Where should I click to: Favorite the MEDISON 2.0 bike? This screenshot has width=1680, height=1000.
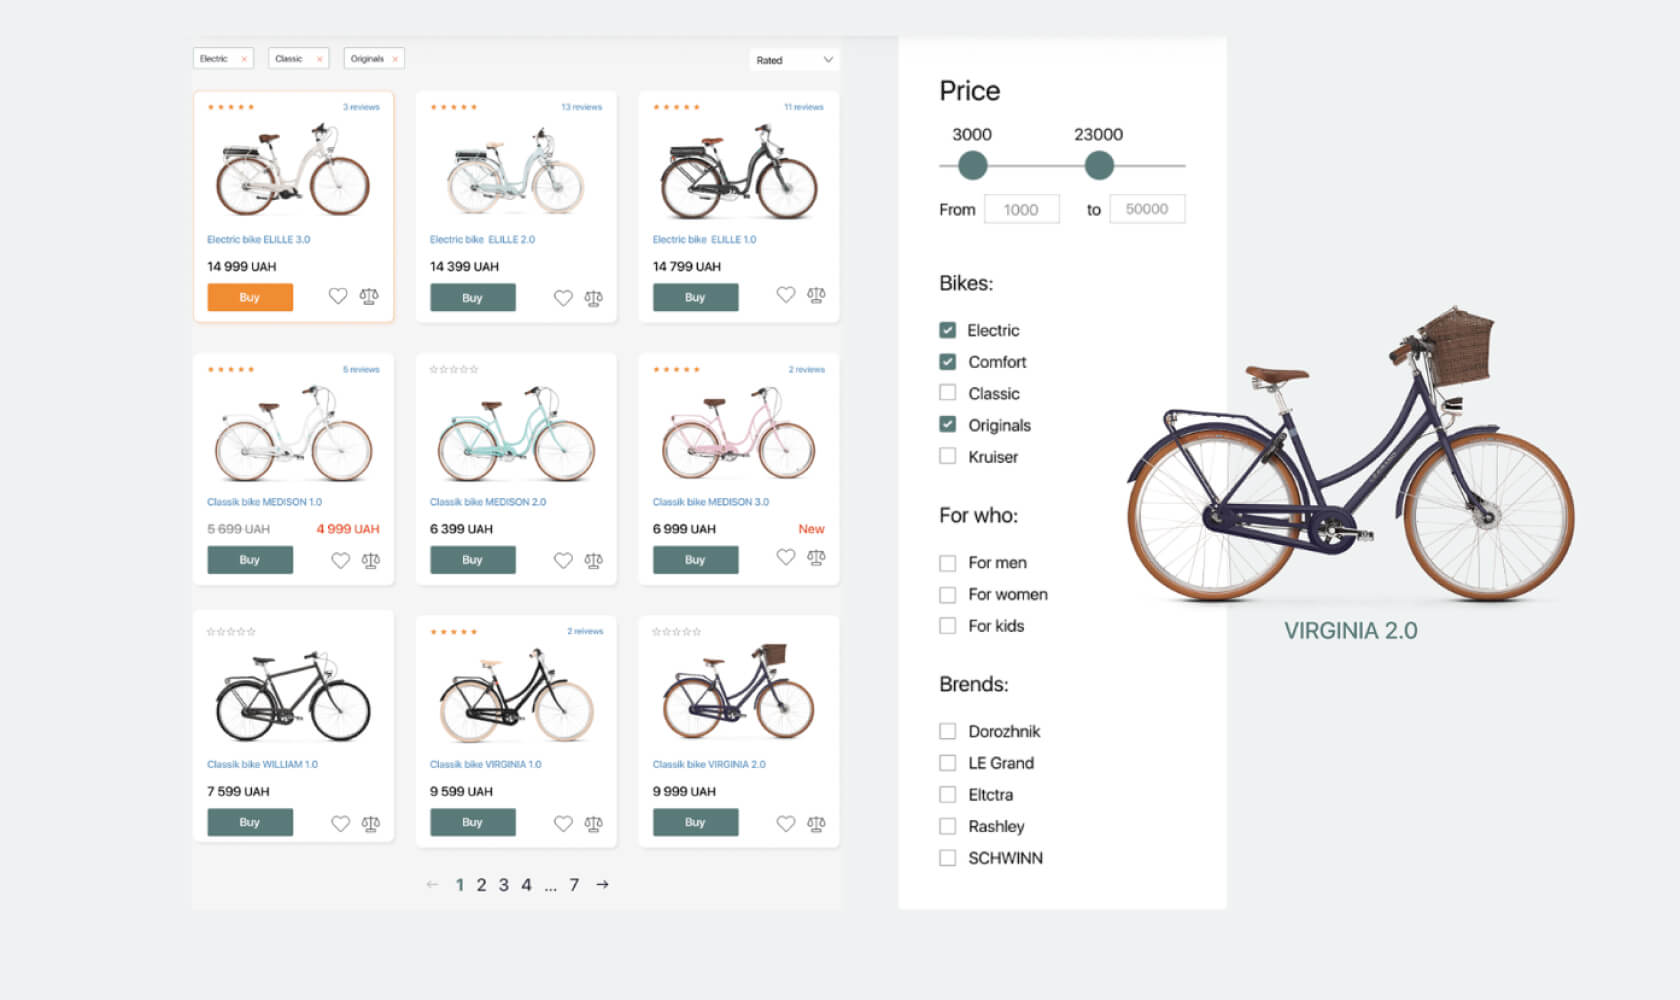563,561
